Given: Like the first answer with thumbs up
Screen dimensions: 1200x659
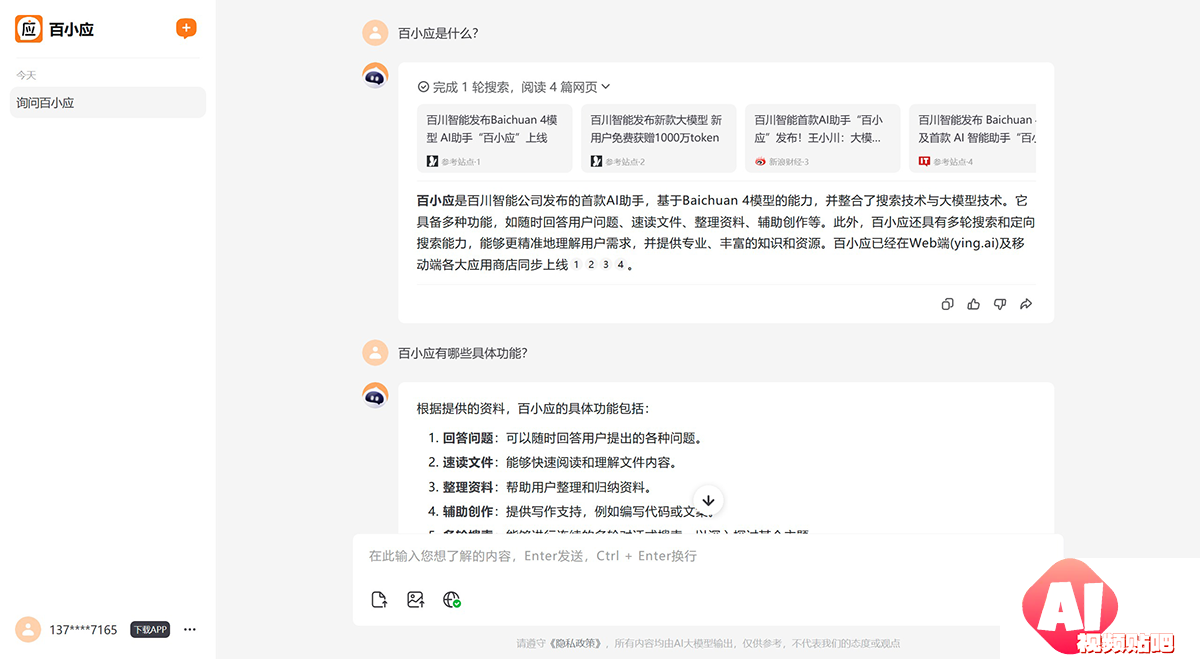Looking at the screenshot, I should pyautogui.click(x=974, y=304).
